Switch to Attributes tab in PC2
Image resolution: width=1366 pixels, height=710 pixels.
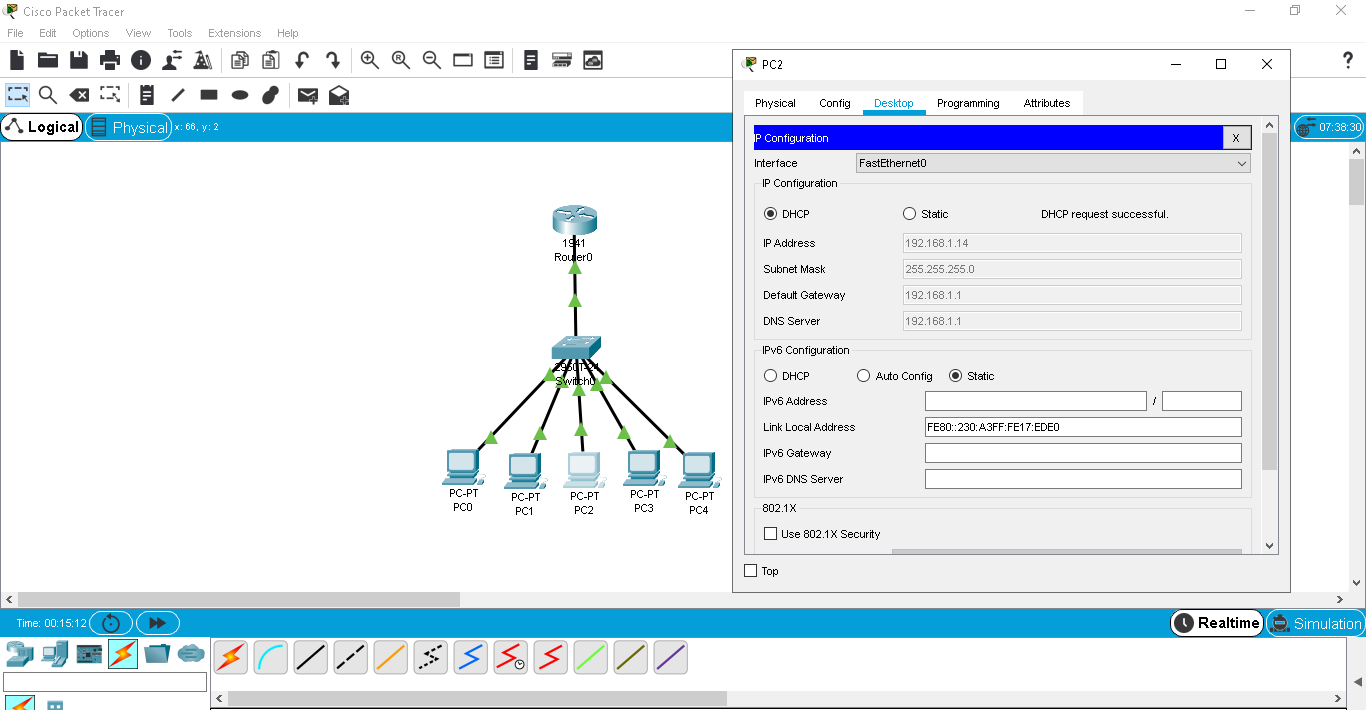[1046, 103]
